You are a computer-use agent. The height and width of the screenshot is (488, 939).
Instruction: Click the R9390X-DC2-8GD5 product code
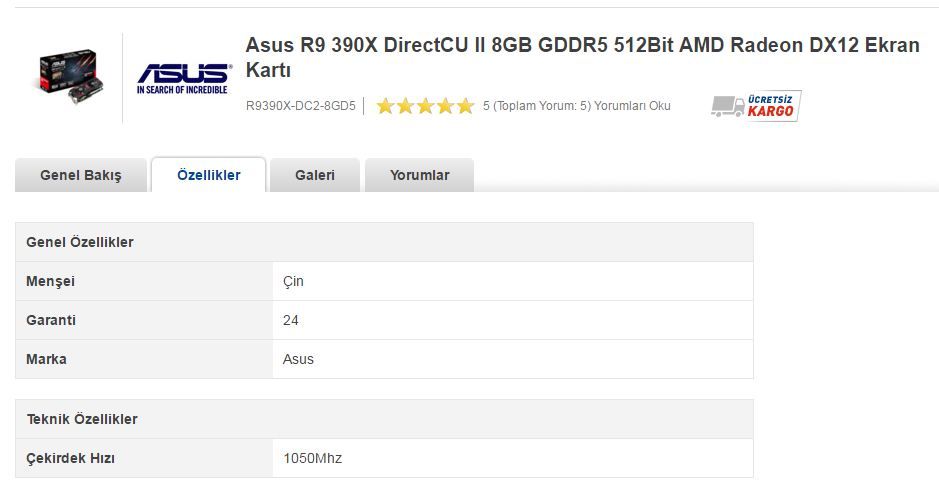[x=300, y=106]
